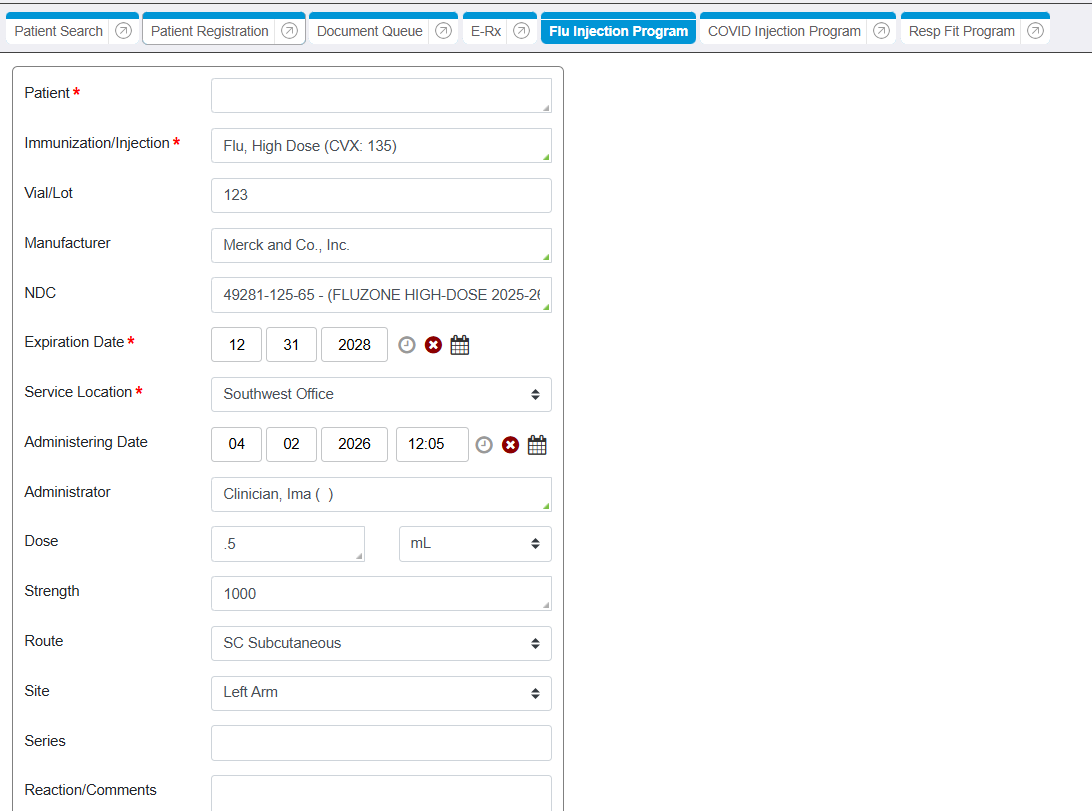Viewport: 1092px width, 811px height.
Task: Pop out the Resp Fit Program tab icon
Action: click(x=1035, y=31)
